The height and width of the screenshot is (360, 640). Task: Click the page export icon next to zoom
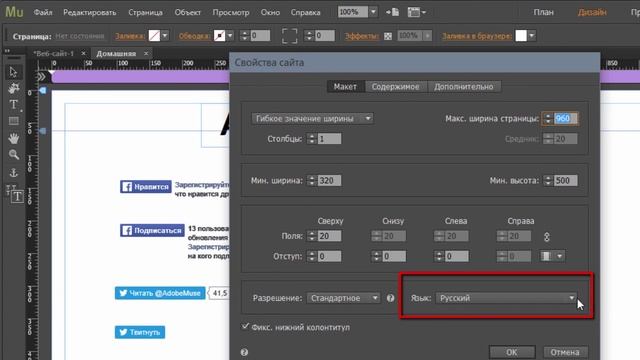393,12
